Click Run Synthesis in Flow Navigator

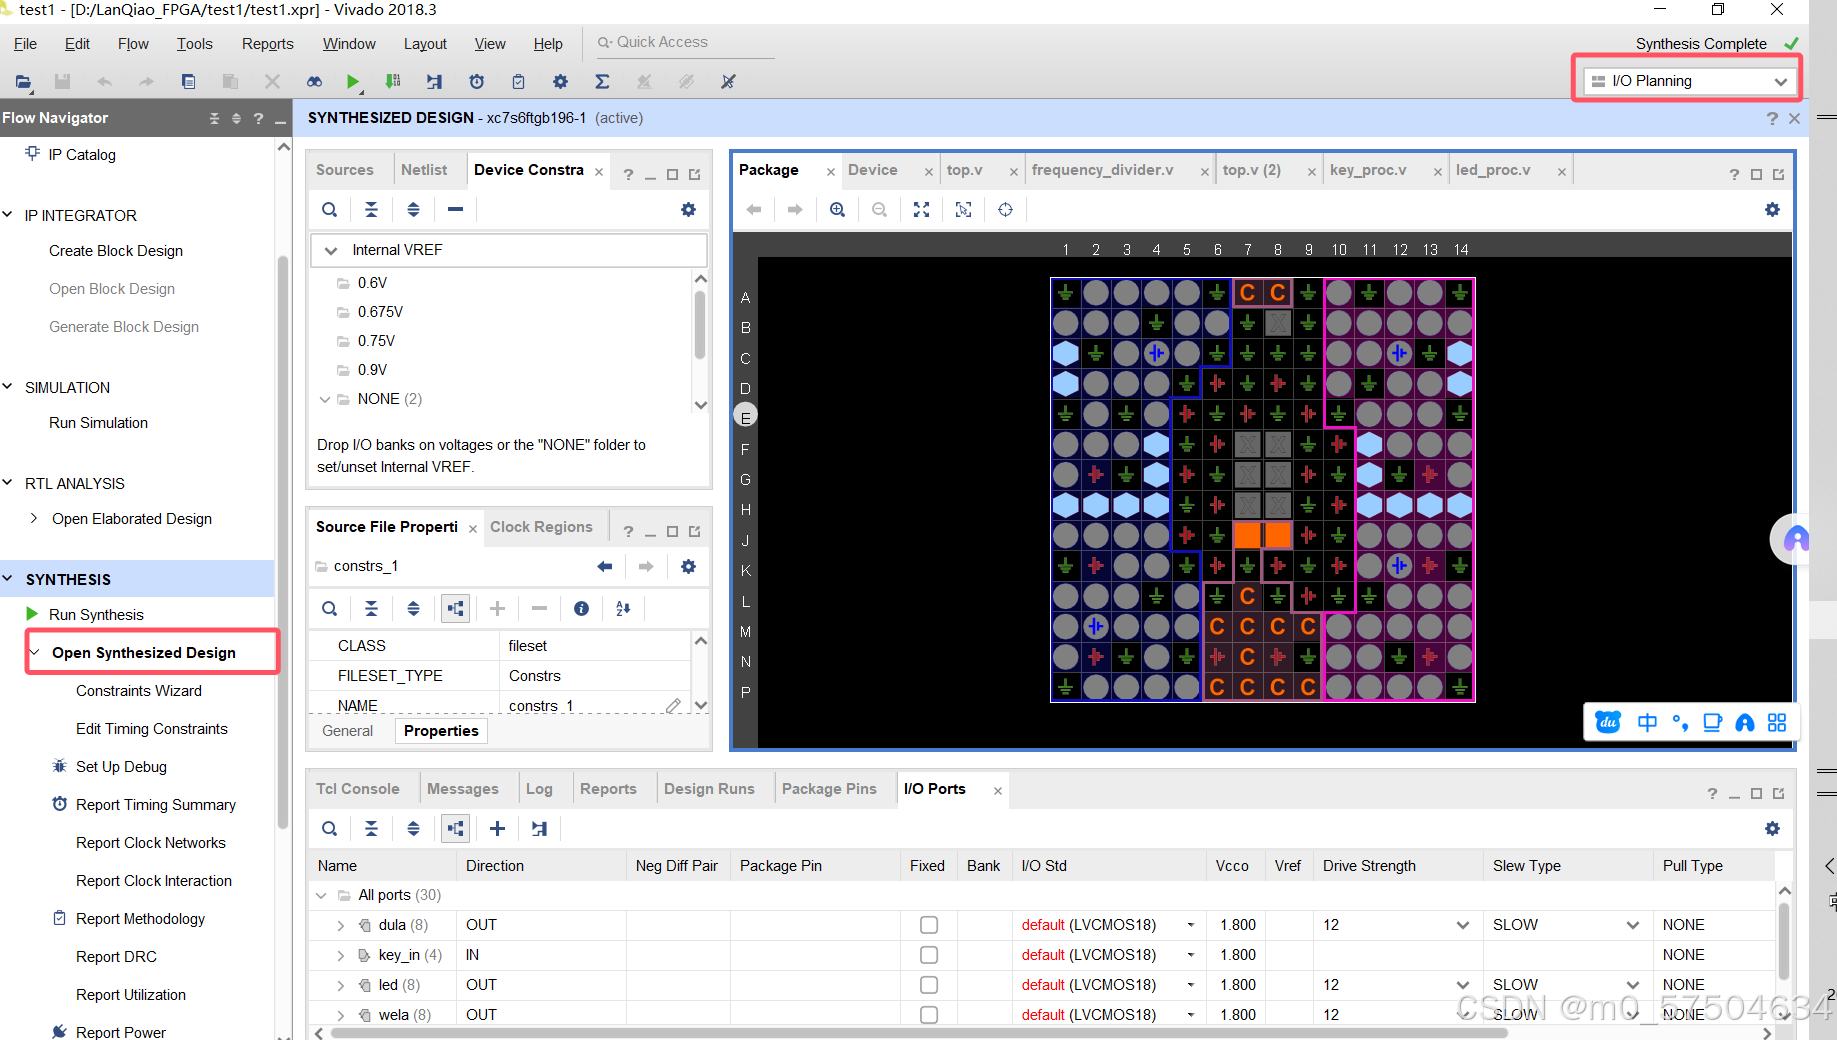pos(96,615)
